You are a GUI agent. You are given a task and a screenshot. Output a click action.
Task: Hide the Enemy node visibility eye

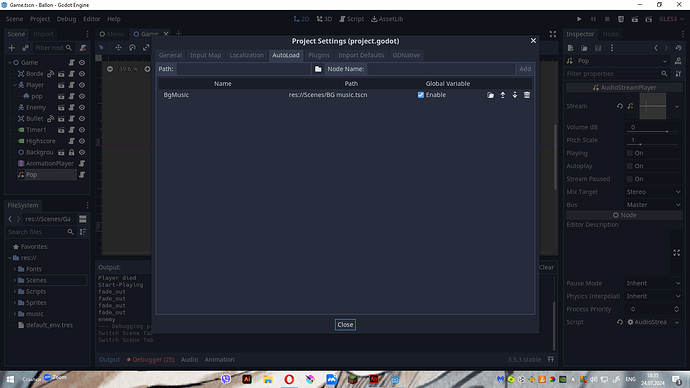[x=82, y=107]
